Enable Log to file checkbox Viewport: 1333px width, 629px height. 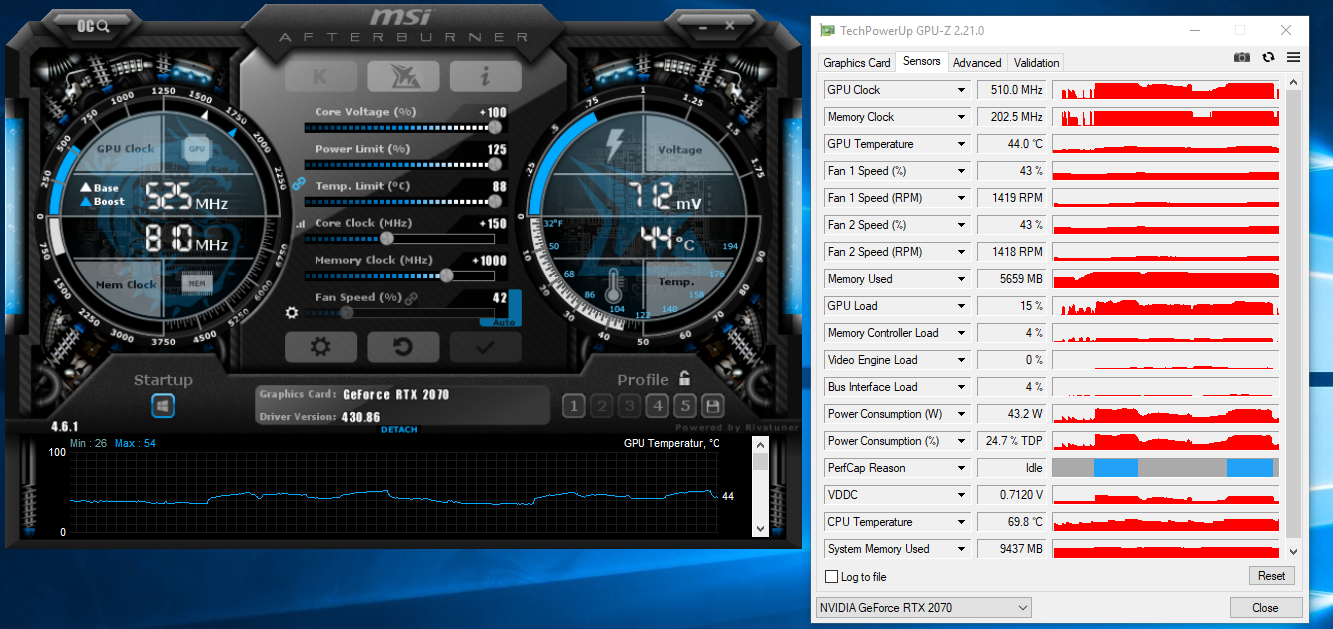[831, 577]
